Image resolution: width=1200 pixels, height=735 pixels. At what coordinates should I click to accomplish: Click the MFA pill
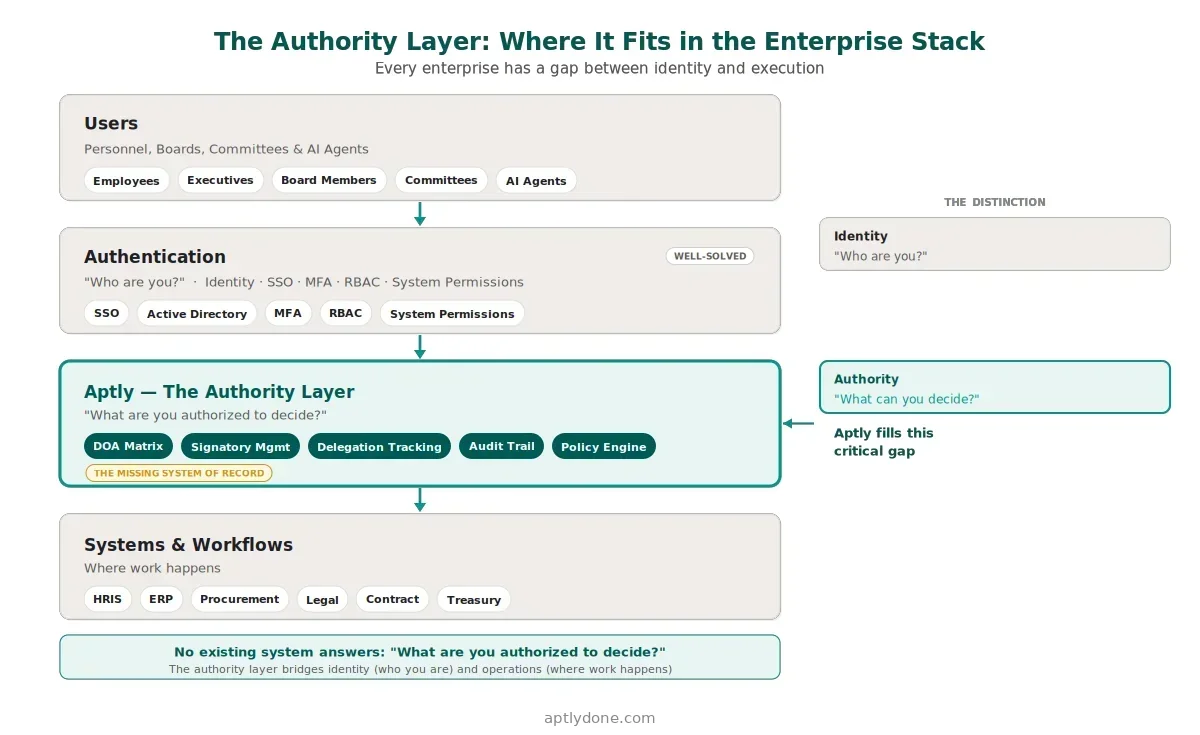point(288,313)
